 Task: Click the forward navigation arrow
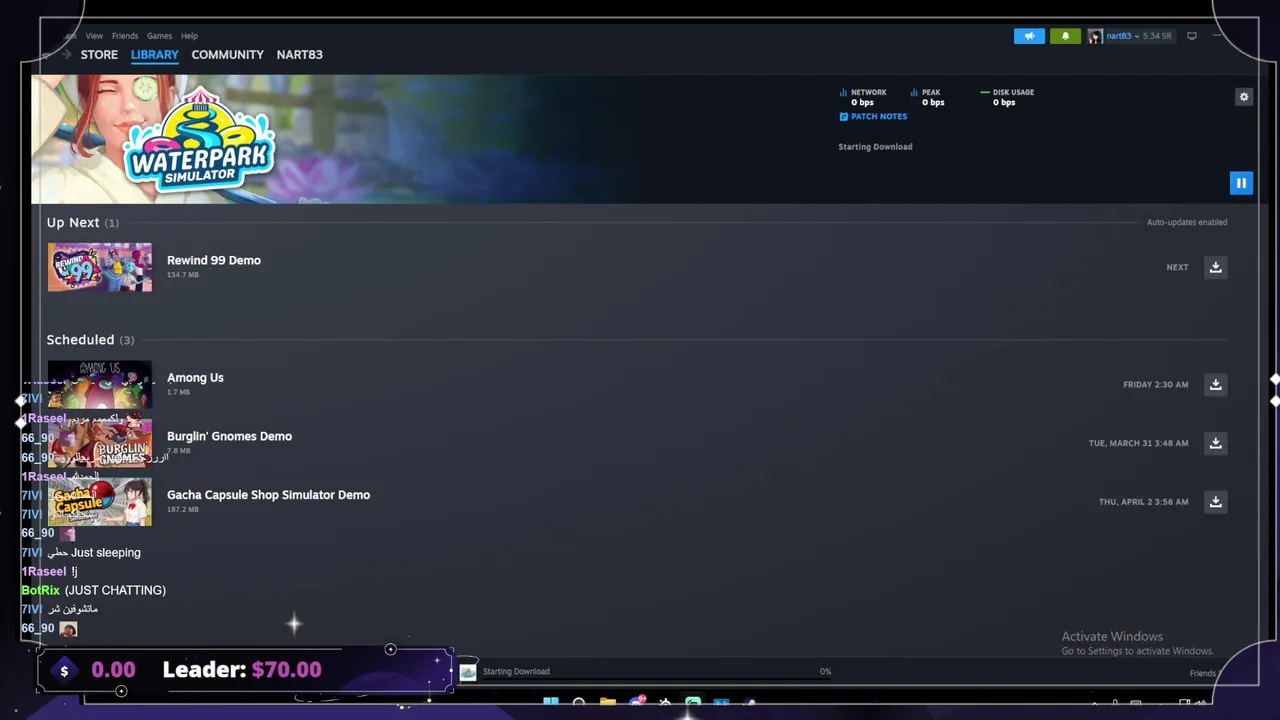click(66, 55)
